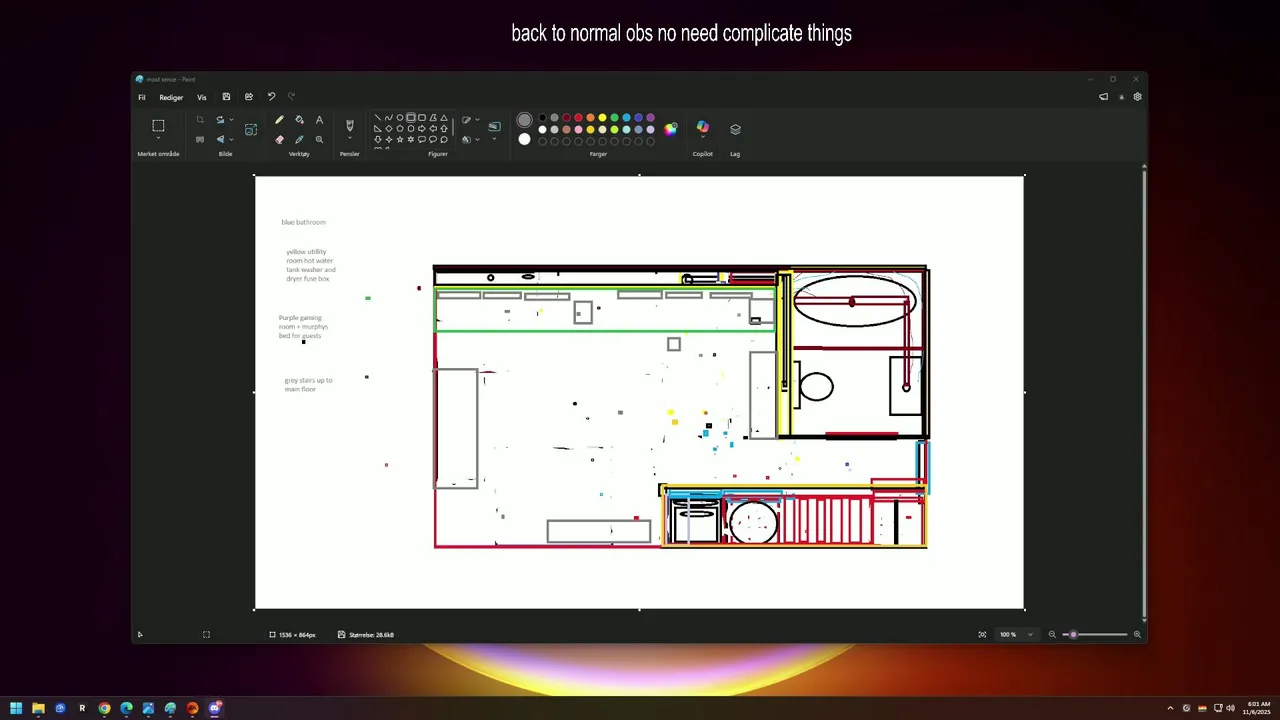Pick the green color swatch
The width and height of the screenshot is (1280, 720).
point(614,118)
